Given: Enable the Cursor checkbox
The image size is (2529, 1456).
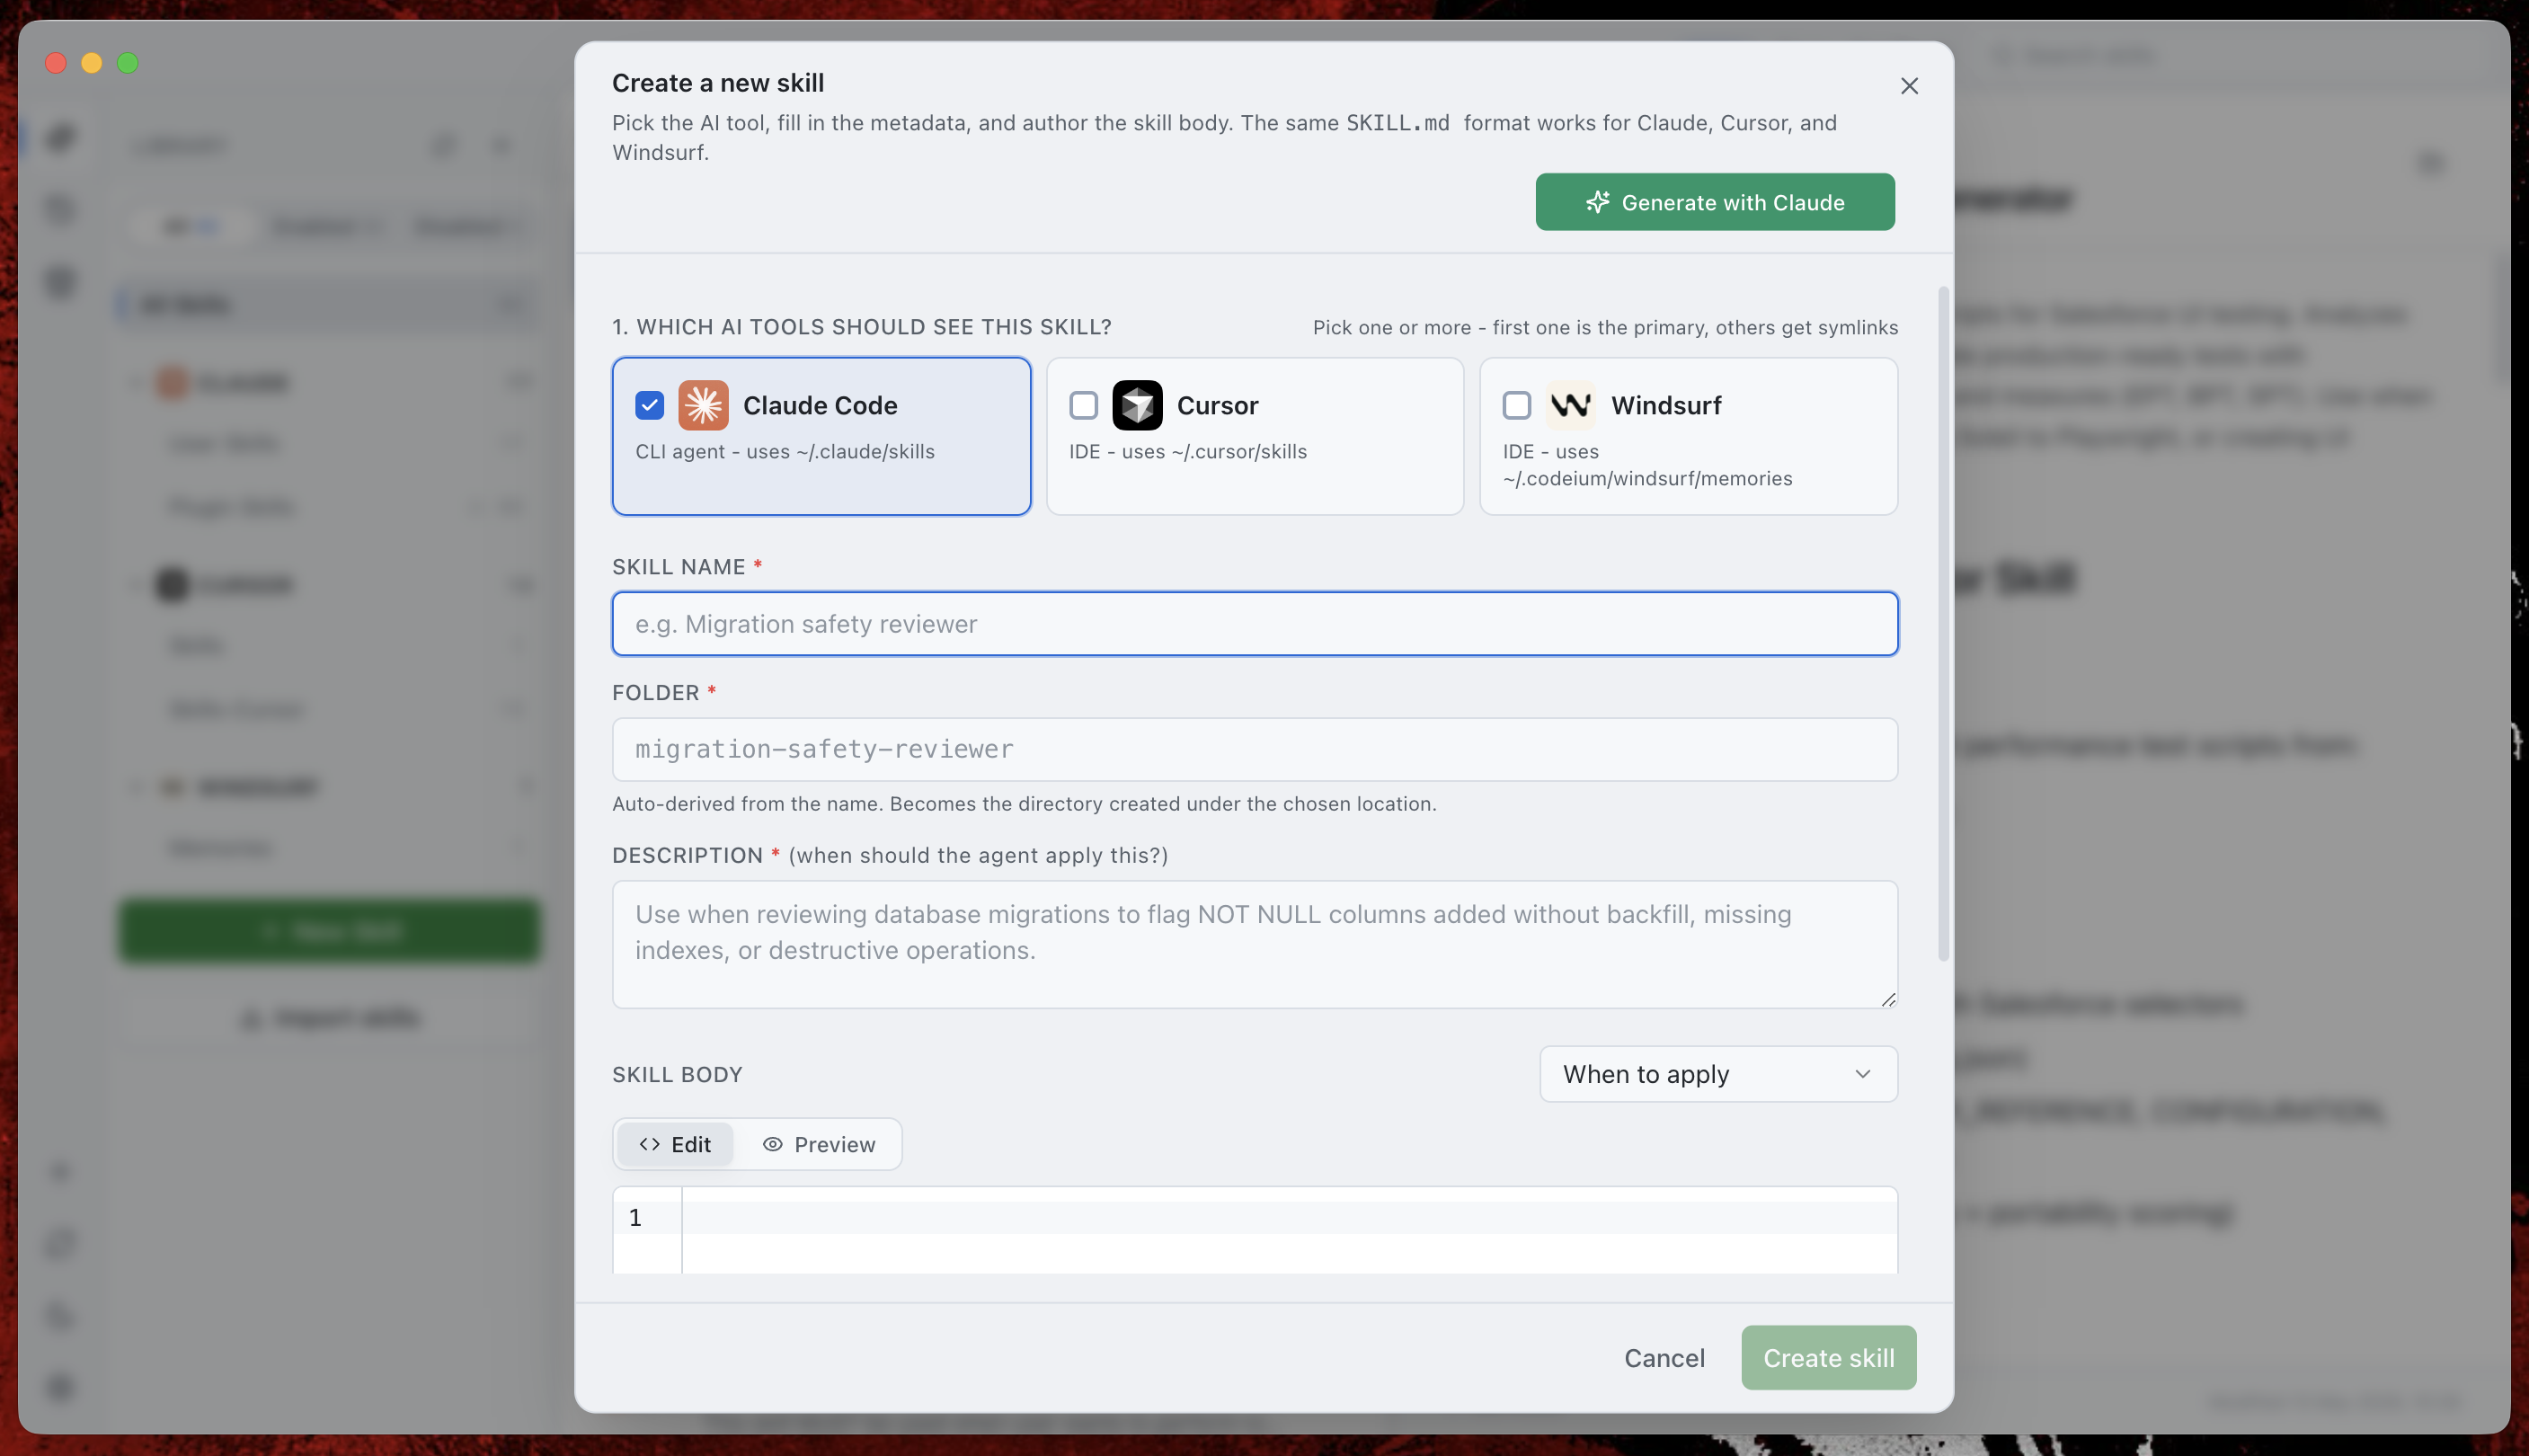Looking at the screenshot, I should pos(1083,405).
